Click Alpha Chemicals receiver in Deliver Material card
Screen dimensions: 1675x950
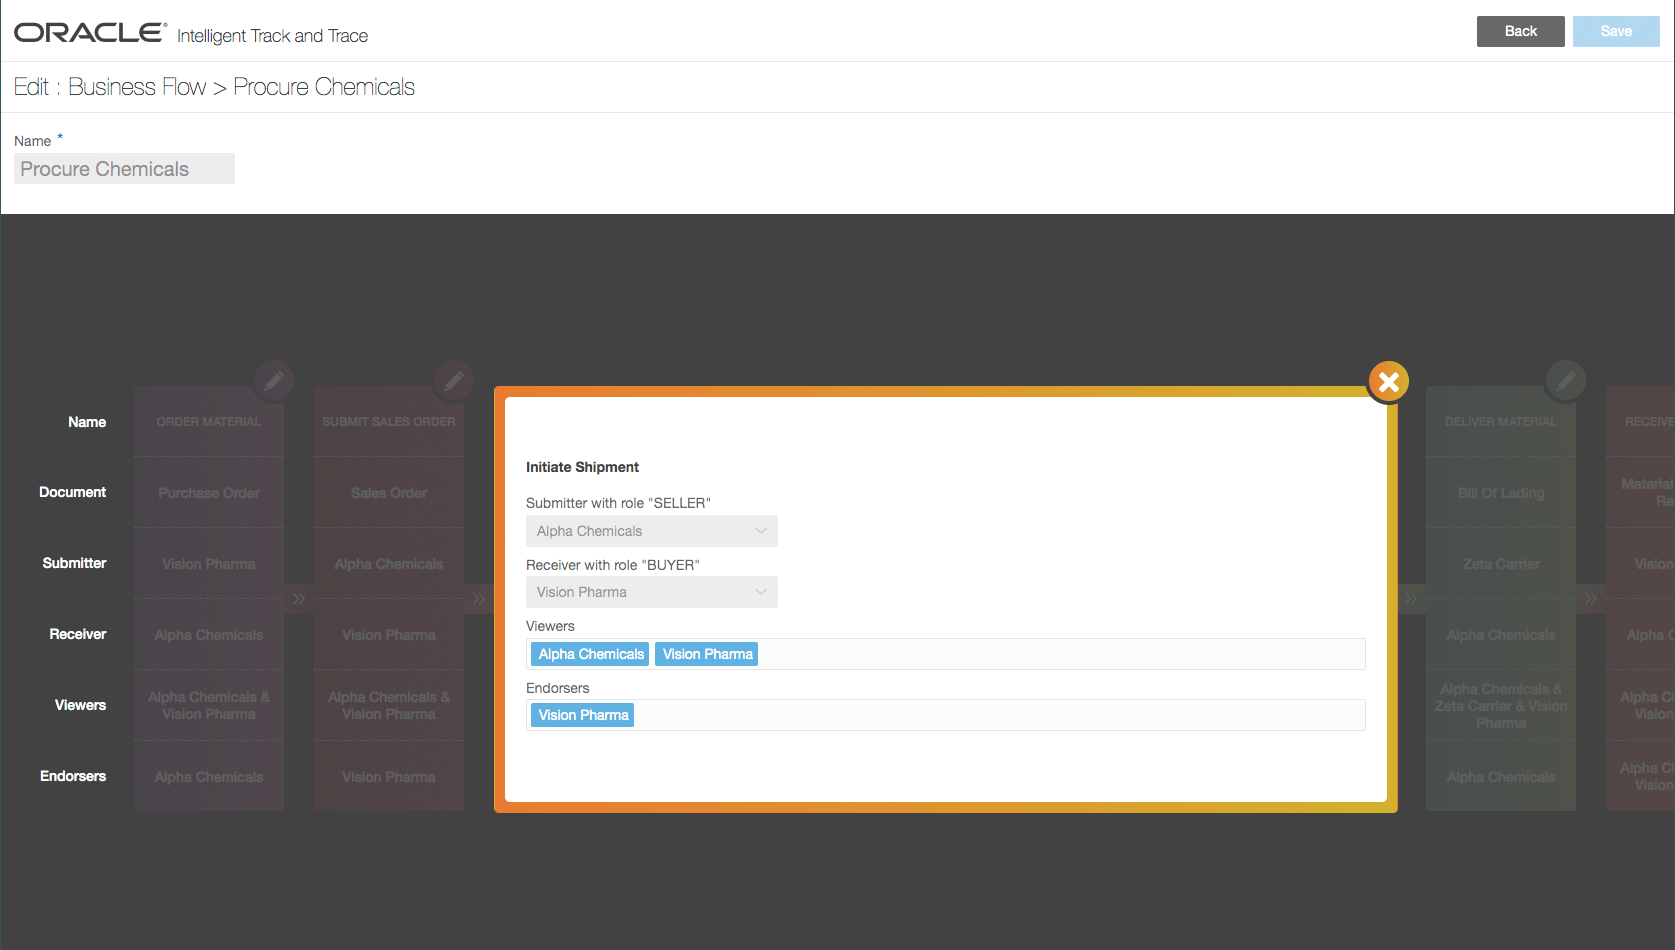(x=1501, y=635)
